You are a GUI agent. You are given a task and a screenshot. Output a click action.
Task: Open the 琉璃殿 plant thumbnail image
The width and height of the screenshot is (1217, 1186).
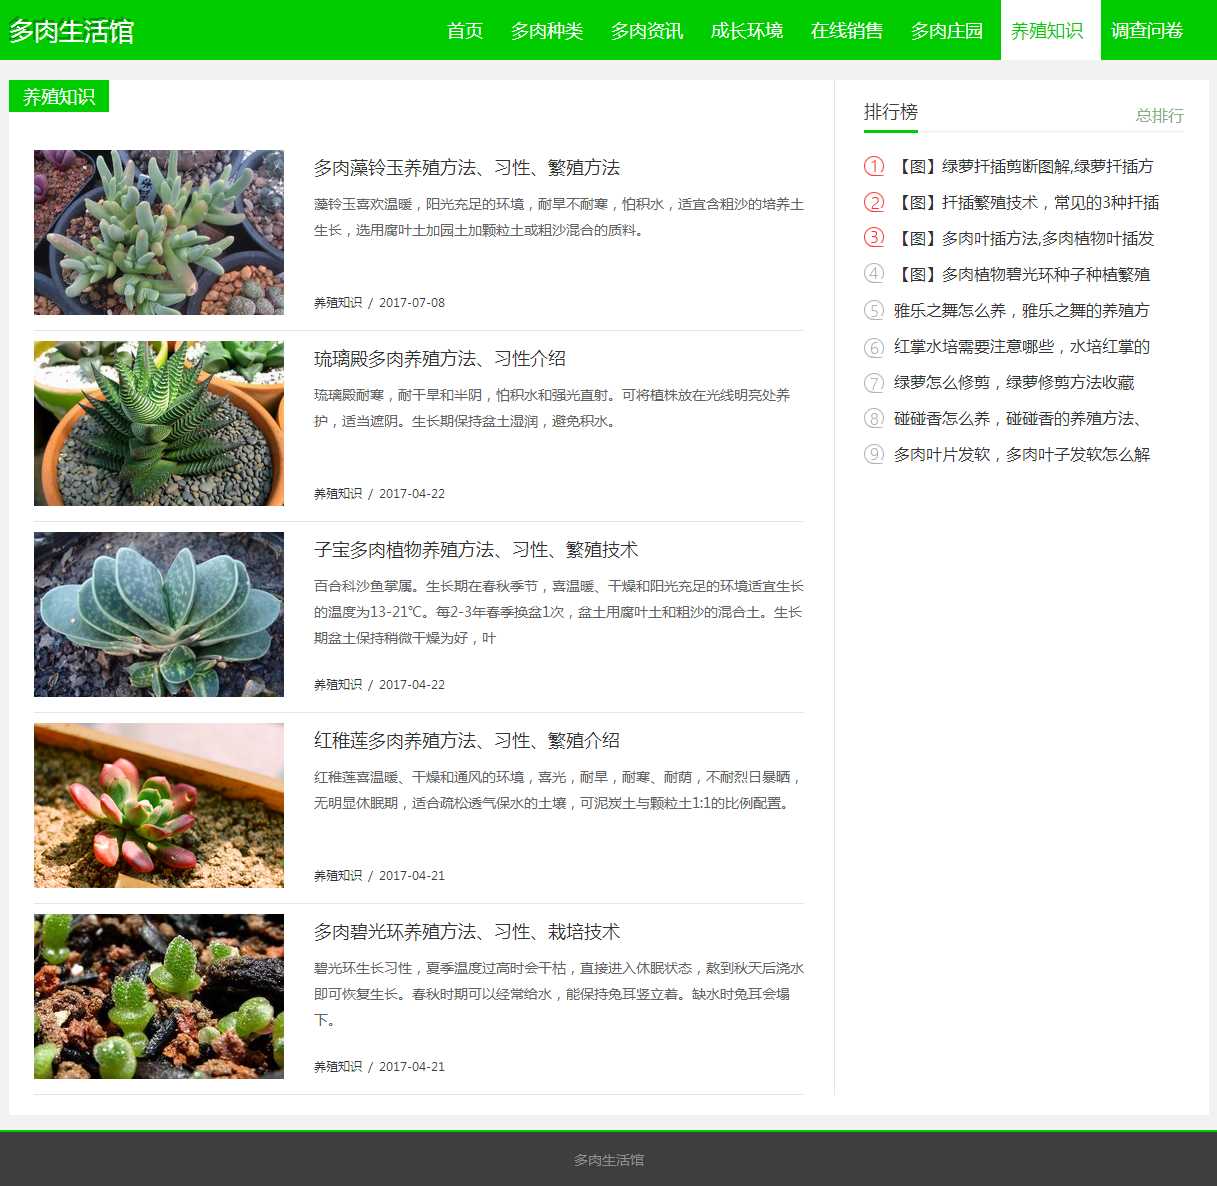click(x=159, y=424)
